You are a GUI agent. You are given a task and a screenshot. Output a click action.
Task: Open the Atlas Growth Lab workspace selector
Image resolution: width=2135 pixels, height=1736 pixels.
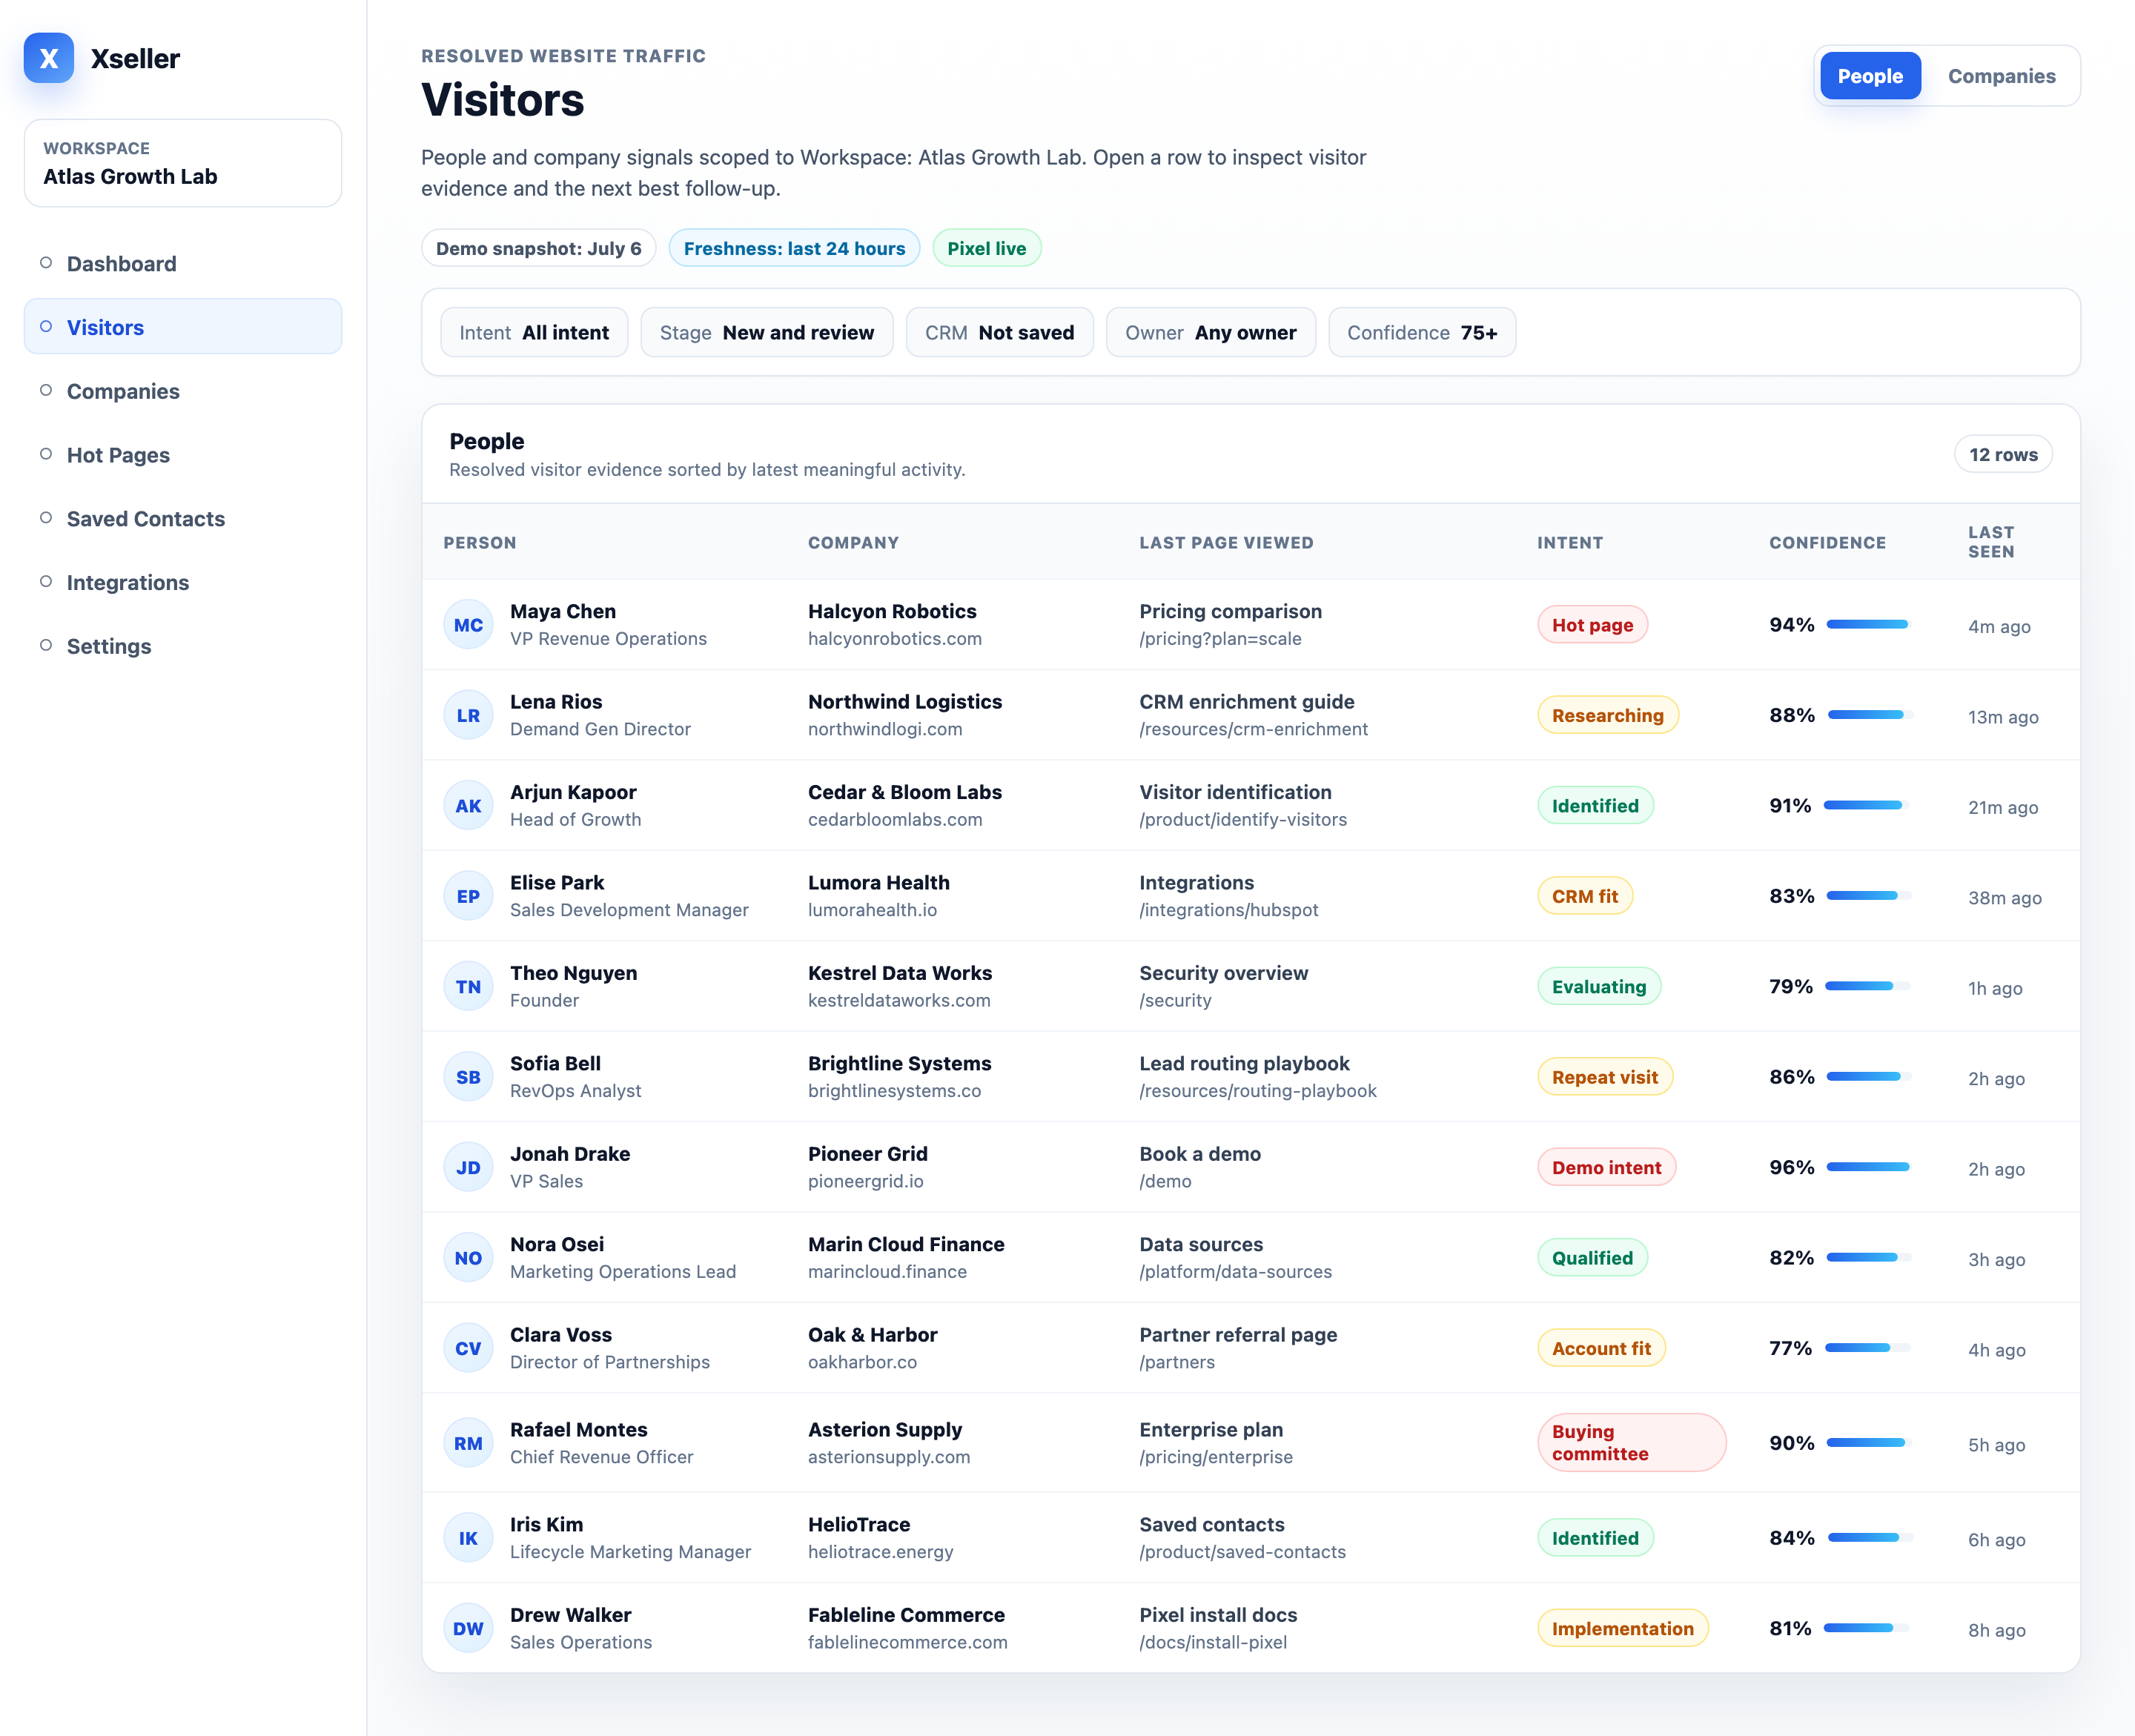pyautogui.click(x=183, y=163)
